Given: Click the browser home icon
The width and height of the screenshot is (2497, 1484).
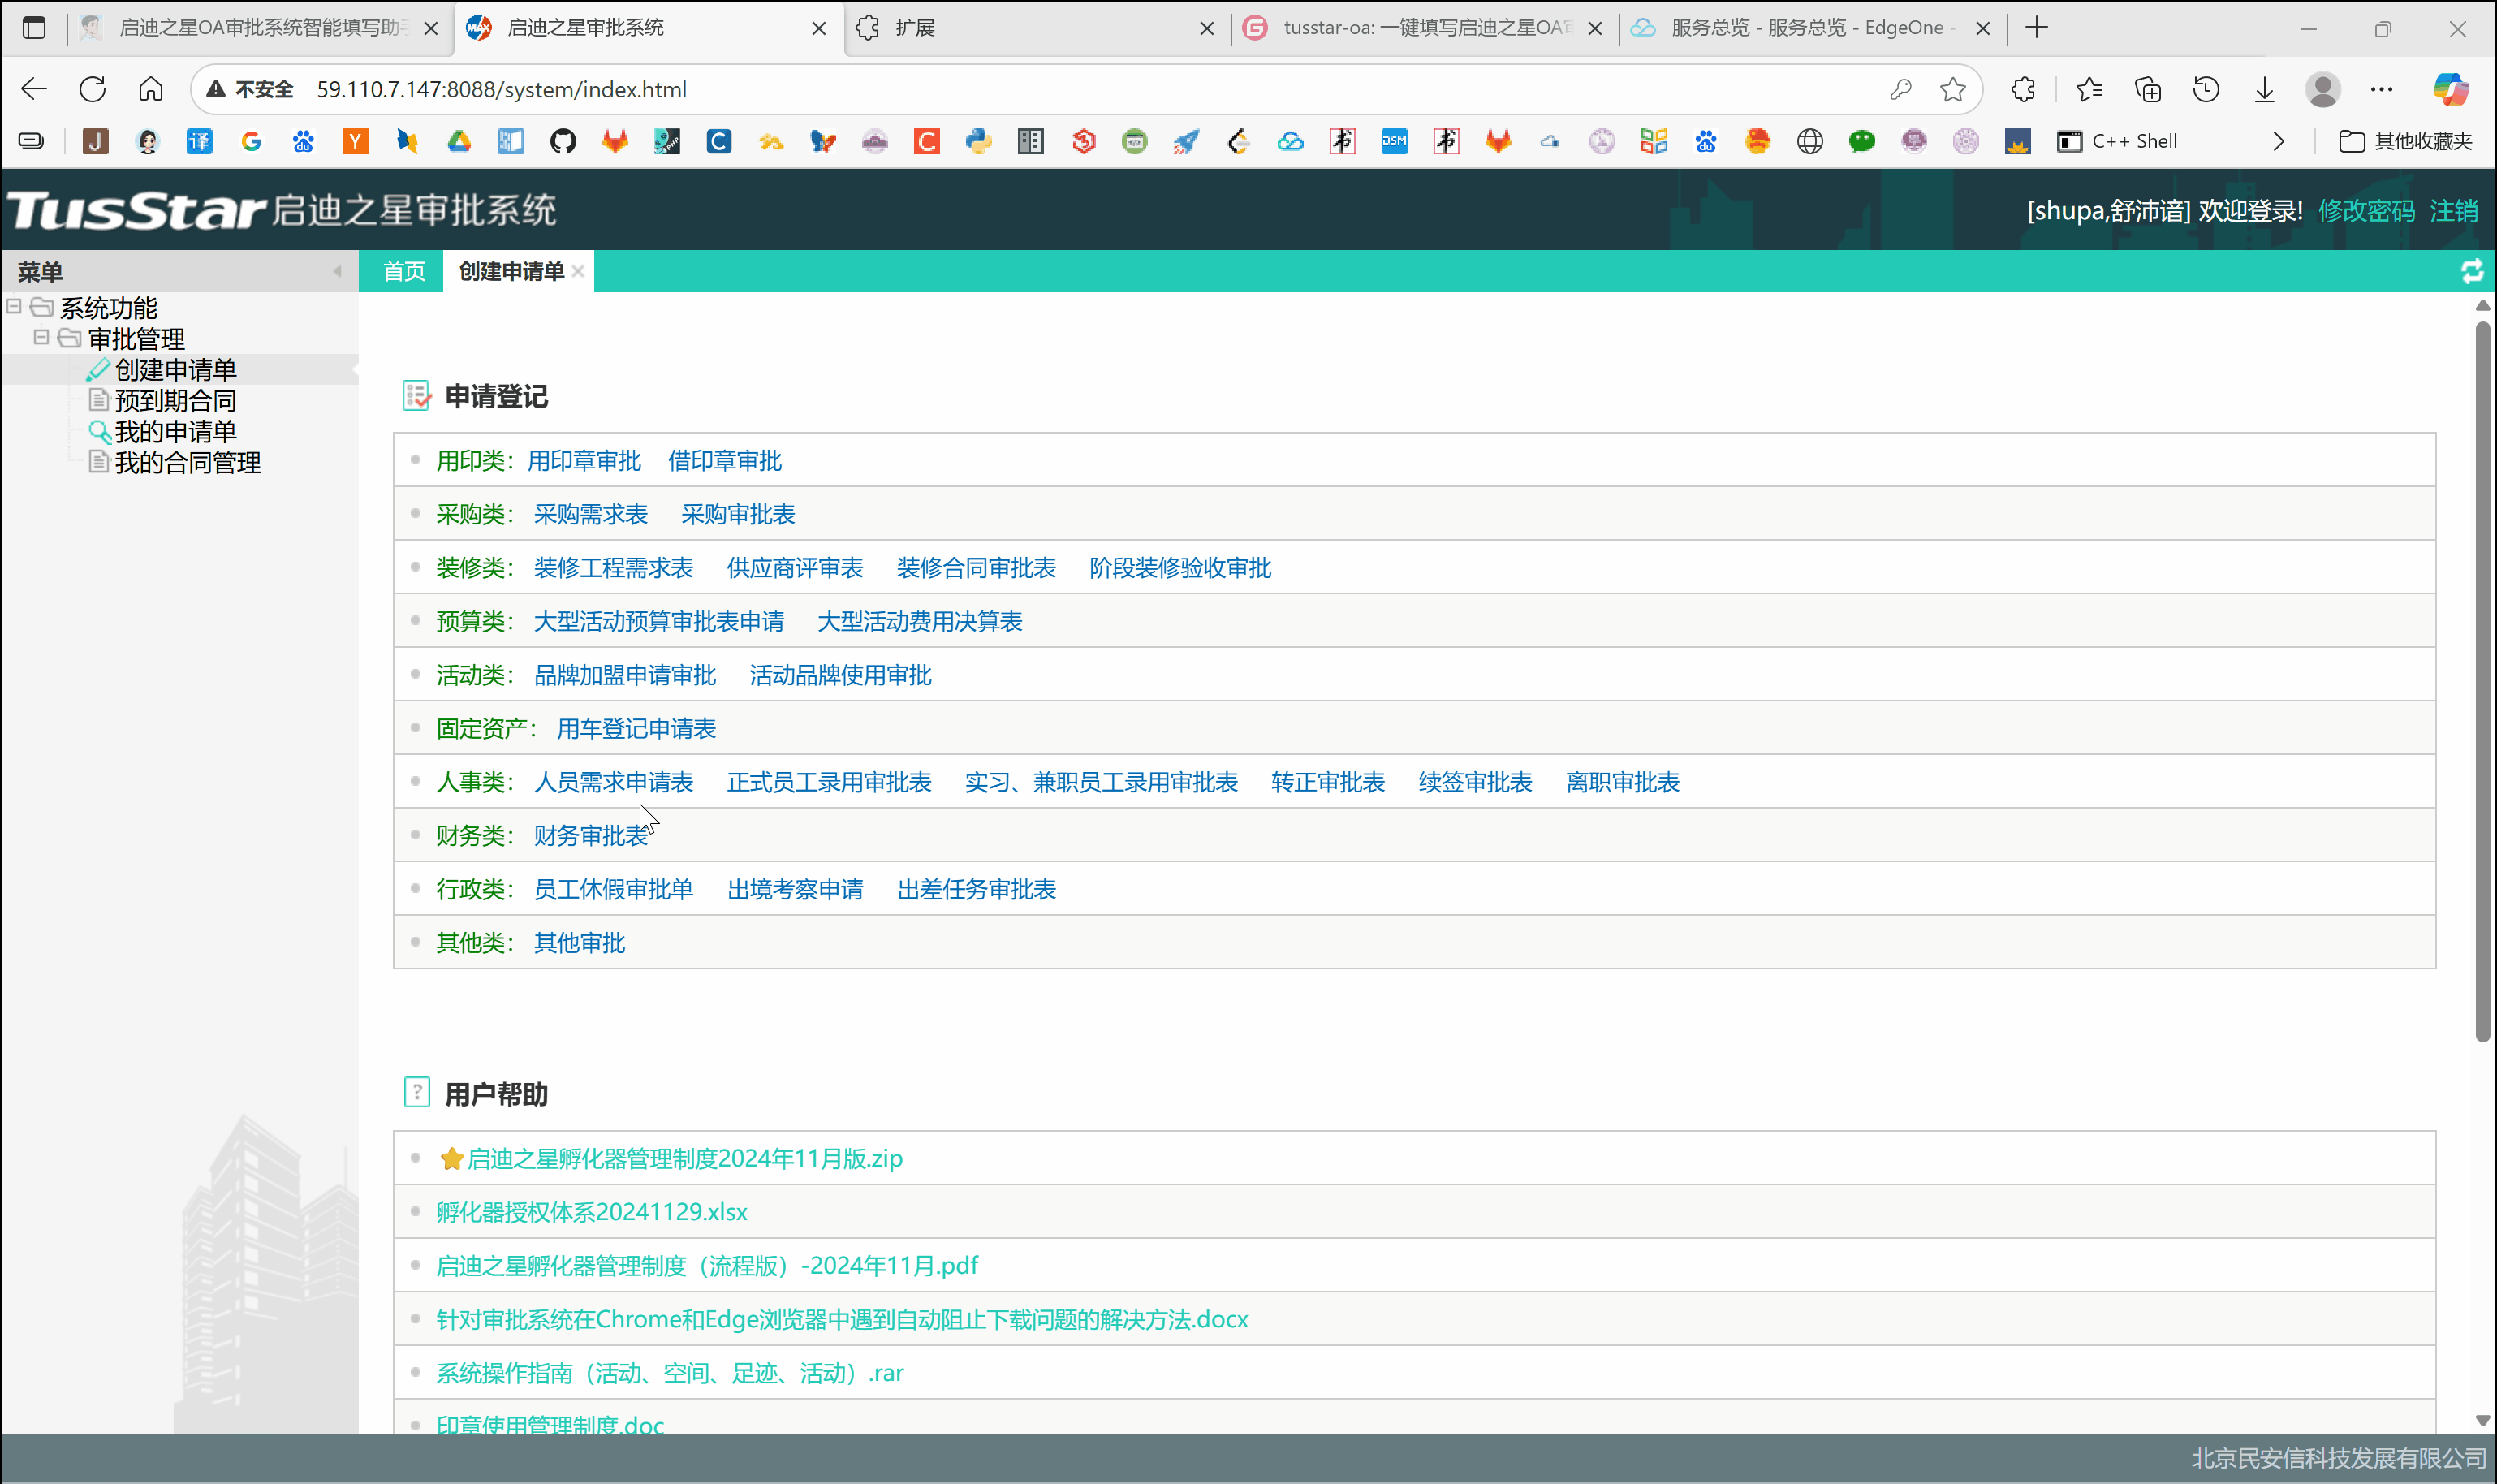Looking at the screenshot, I should tap(151, 90).
